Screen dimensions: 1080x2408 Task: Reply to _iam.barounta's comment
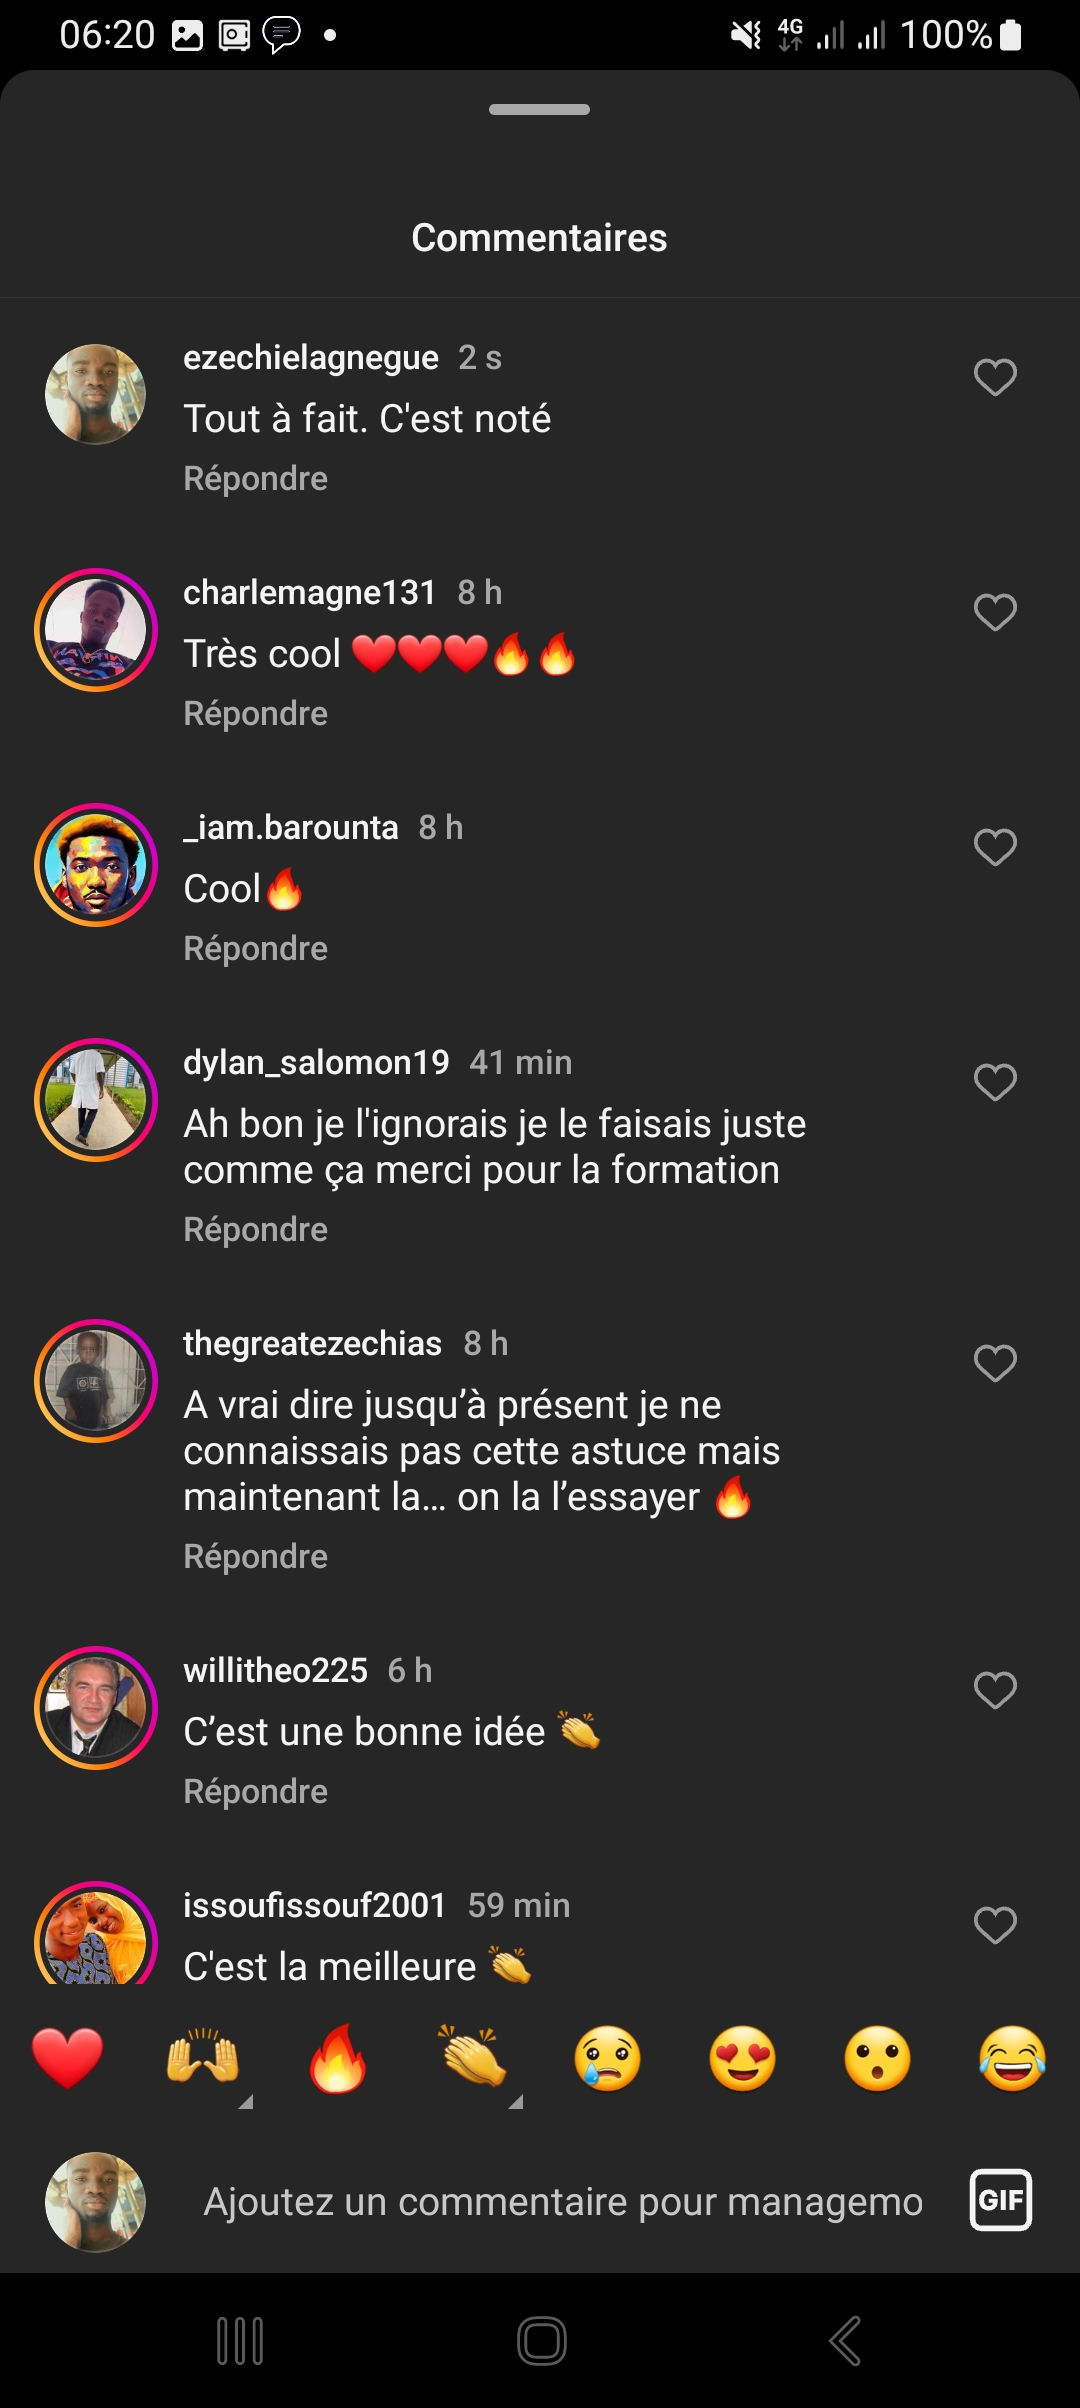(256, 949)
